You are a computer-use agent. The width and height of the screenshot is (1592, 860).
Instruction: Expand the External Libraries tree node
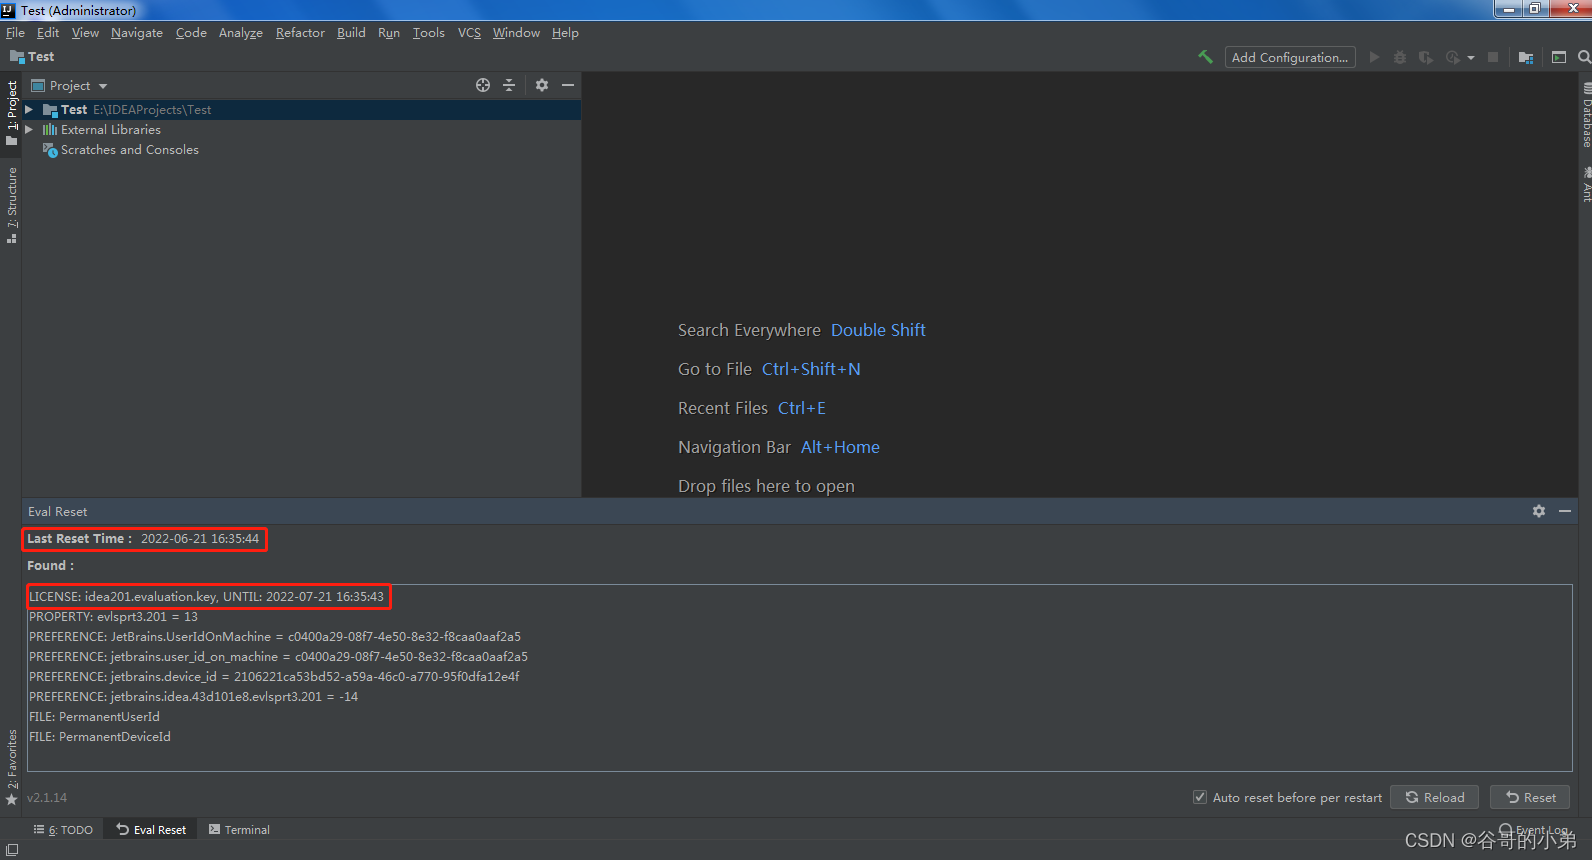pyautogui.click(x=29, y=130)
